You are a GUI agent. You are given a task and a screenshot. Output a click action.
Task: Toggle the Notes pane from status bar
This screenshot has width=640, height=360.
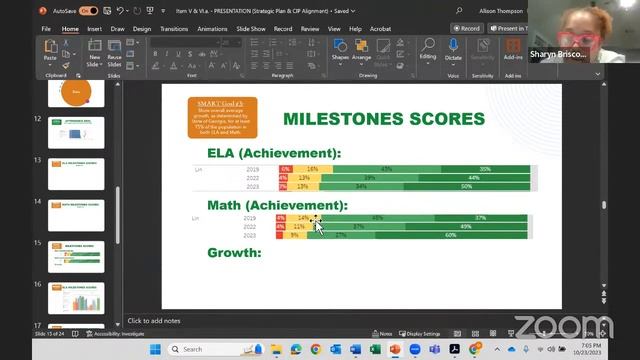pos(382,333)
